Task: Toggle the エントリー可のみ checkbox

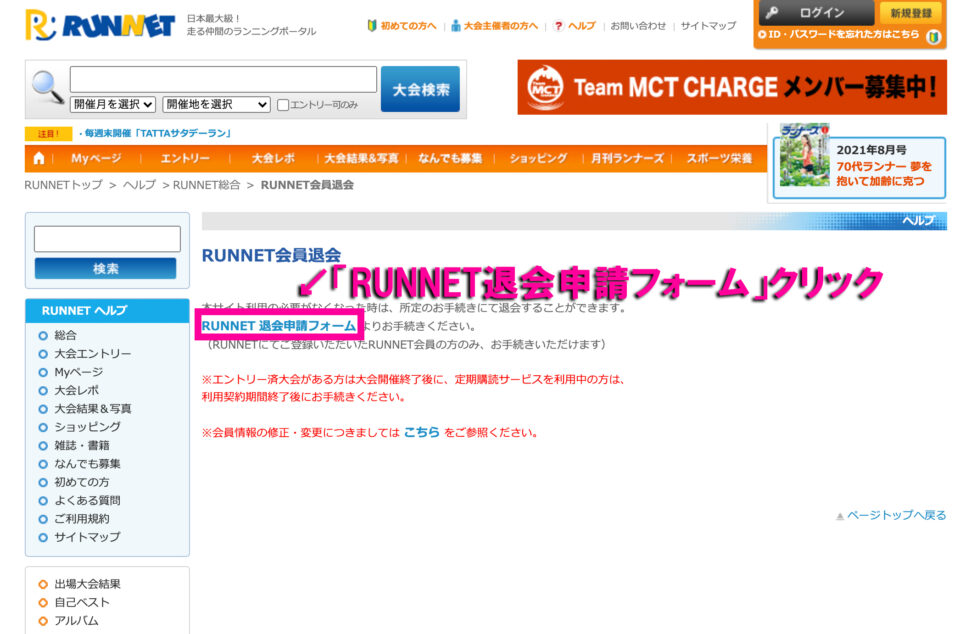Action: pos(283,105)
